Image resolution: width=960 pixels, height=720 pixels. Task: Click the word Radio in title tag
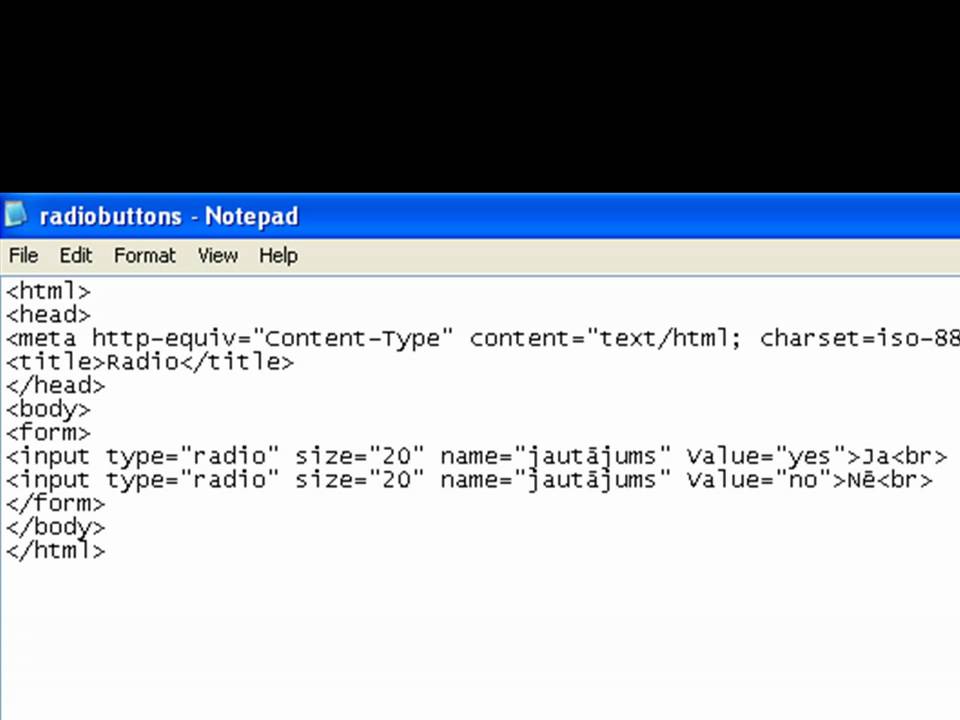tap(142, 362)
